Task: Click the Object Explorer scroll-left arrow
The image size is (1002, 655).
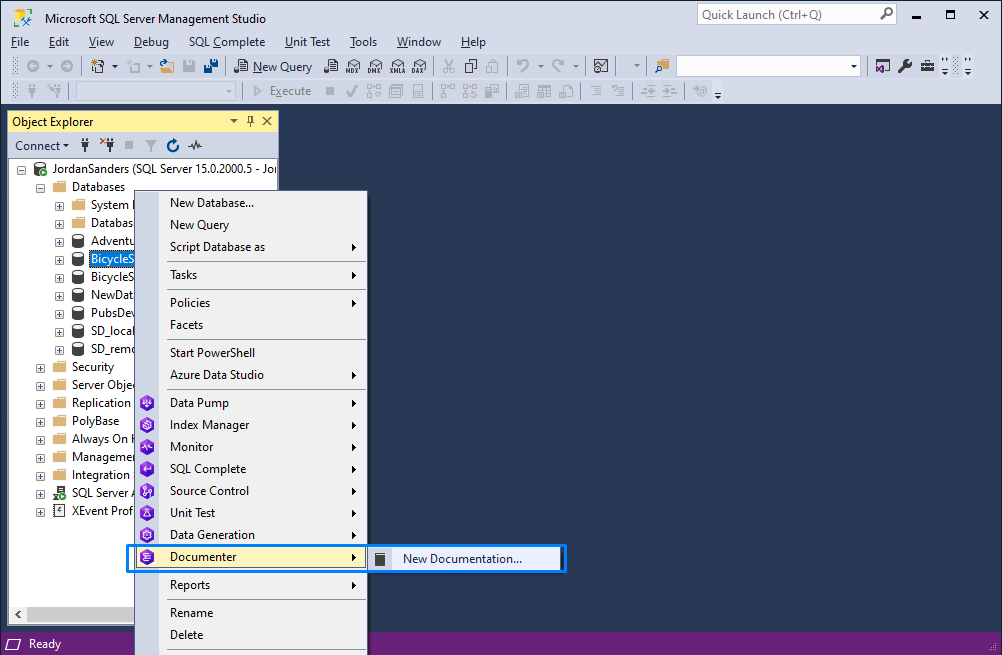Action: [19, 615]
